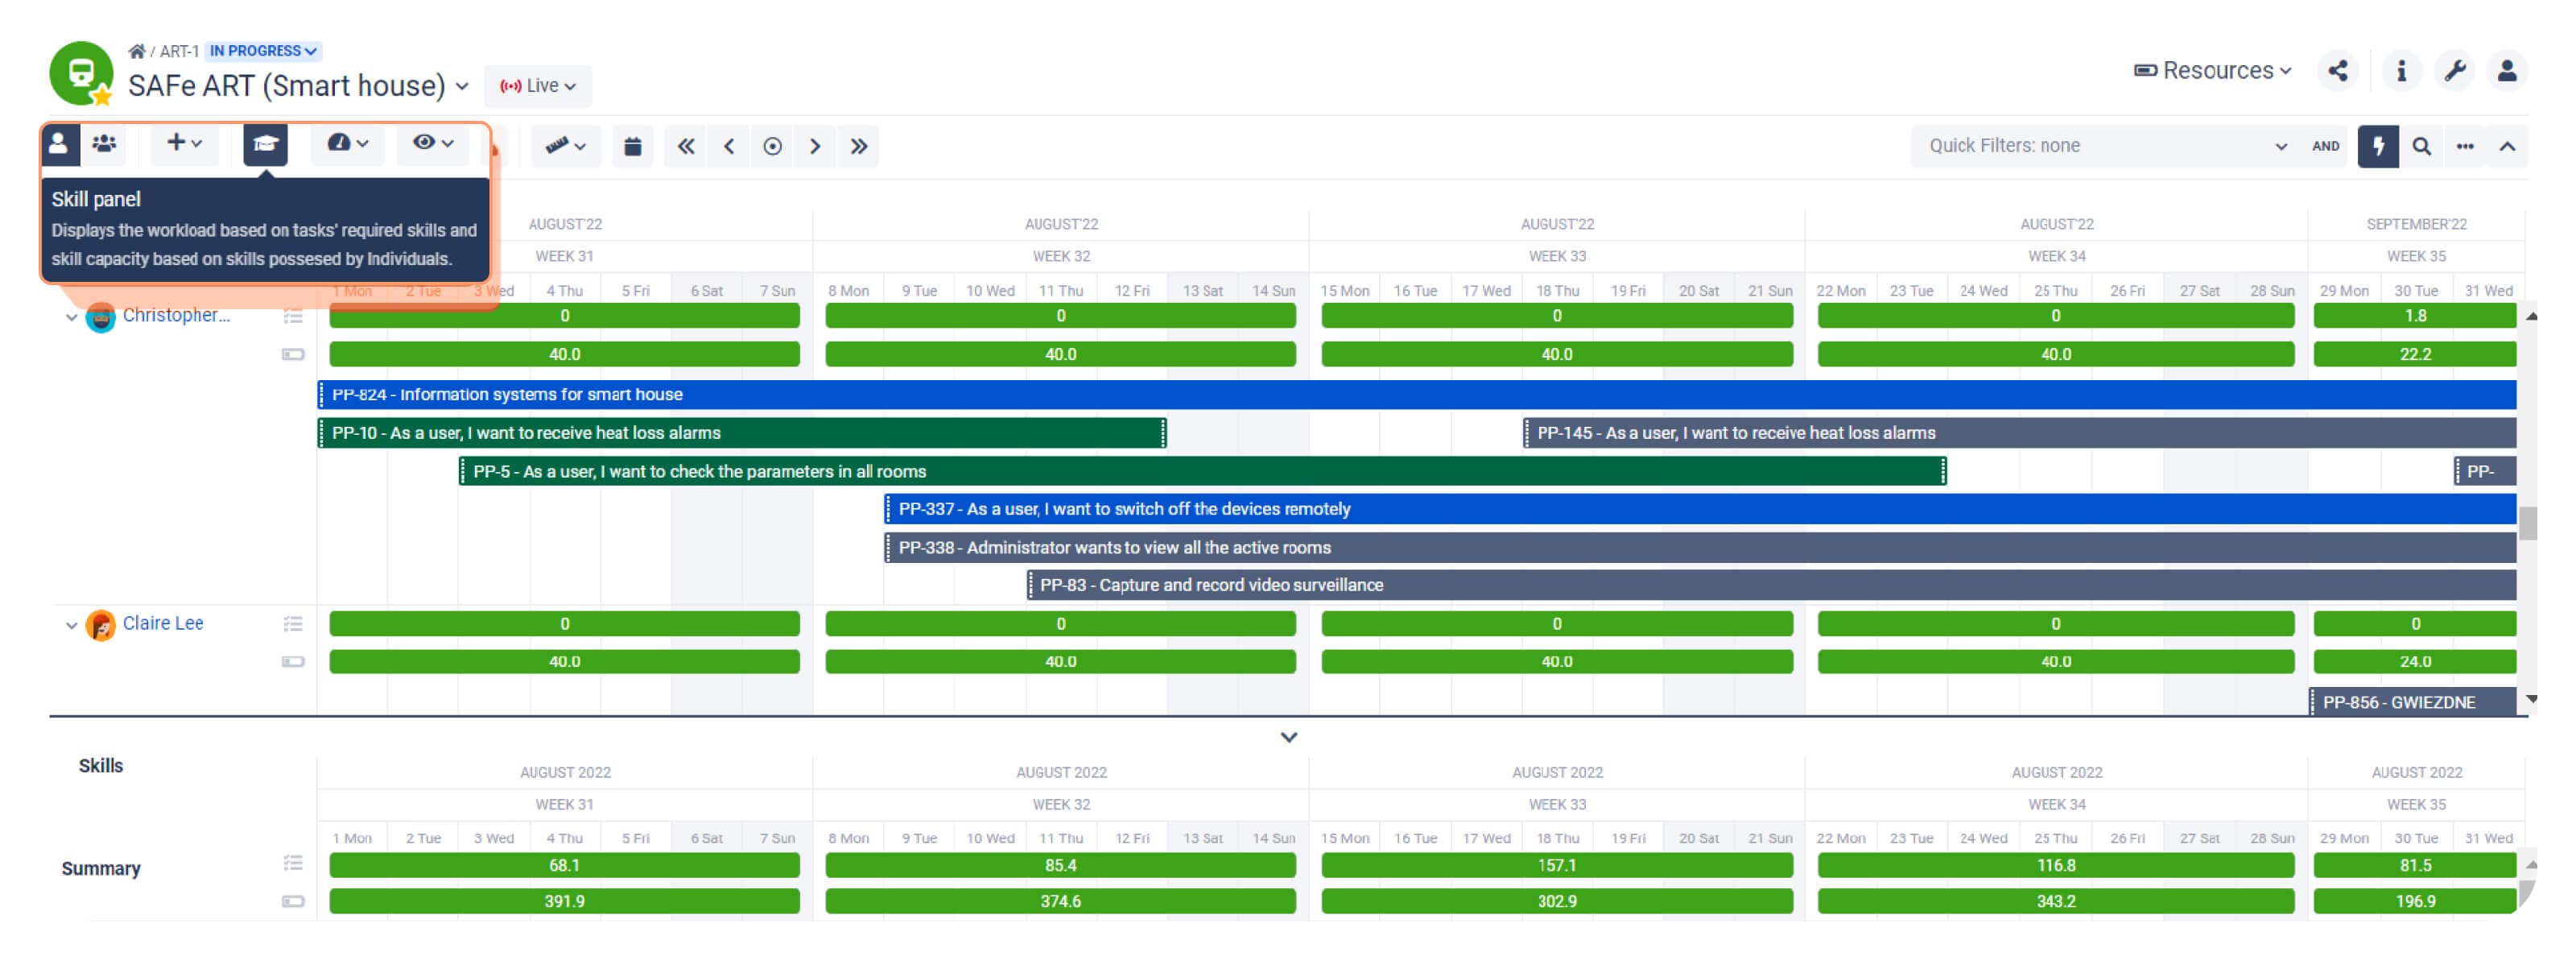Collapse Christopher's resource row
2576x960 pixels.
pyautogui.click(x=71, y=318)
